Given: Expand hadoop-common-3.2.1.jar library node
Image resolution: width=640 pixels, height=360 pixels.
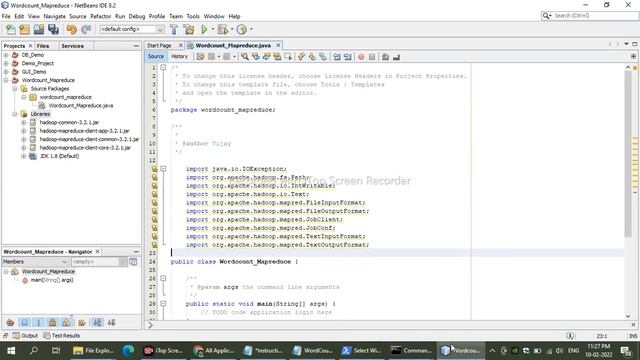Looking at the screenshot, I should point(24,122).
